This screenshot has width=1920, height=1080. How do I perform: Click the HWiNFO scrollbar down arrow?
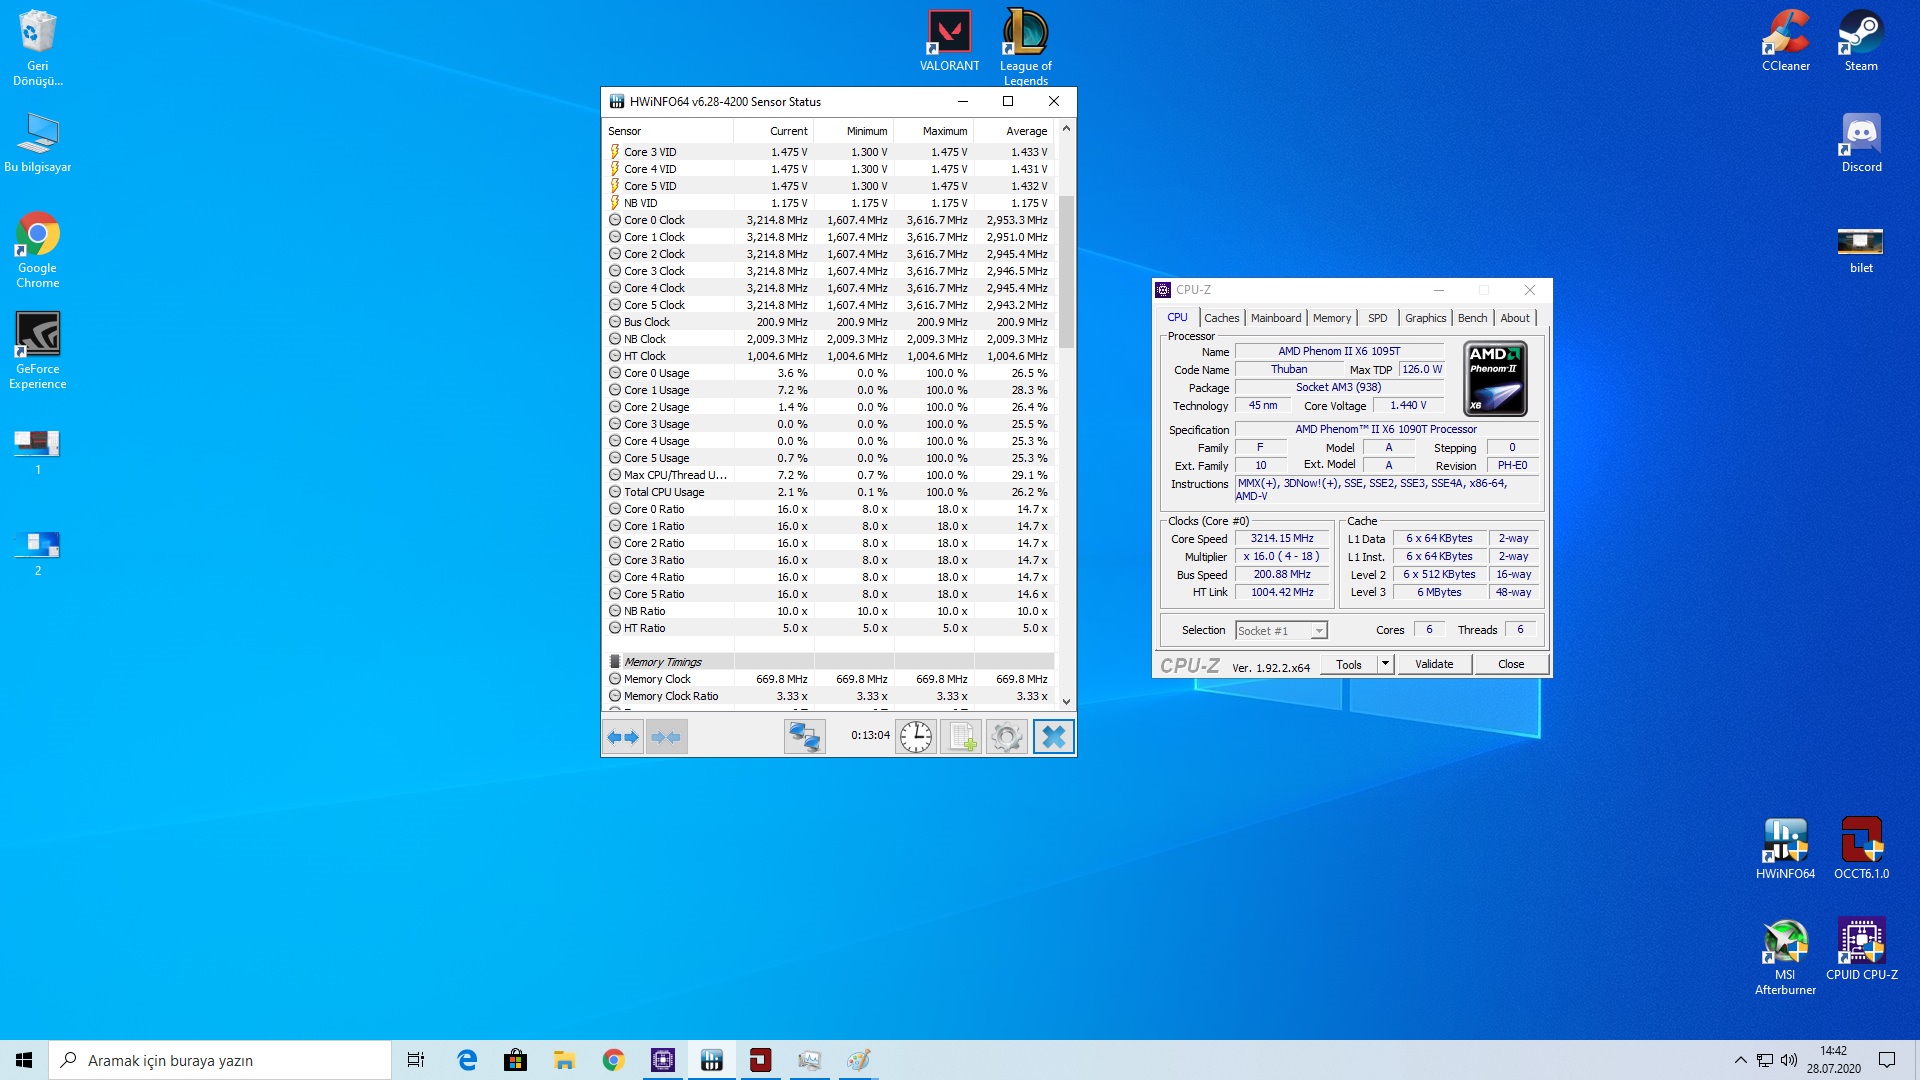(1066, 702)
